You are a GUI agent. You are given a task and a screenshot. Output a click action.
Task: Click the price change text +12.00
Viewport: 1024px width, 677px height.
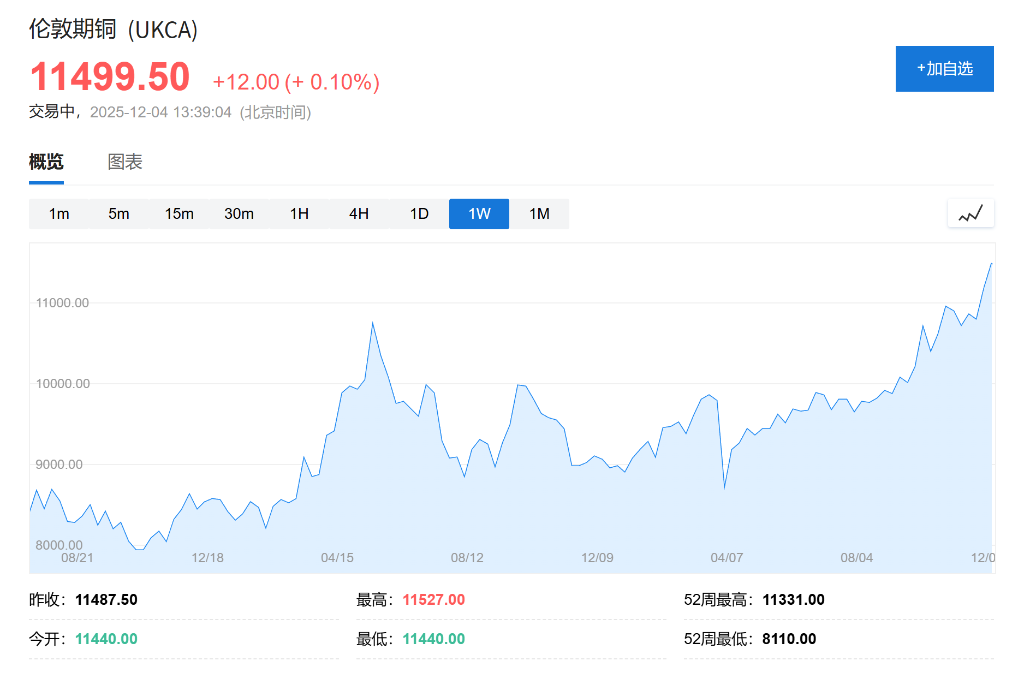[x=244, y=82]
